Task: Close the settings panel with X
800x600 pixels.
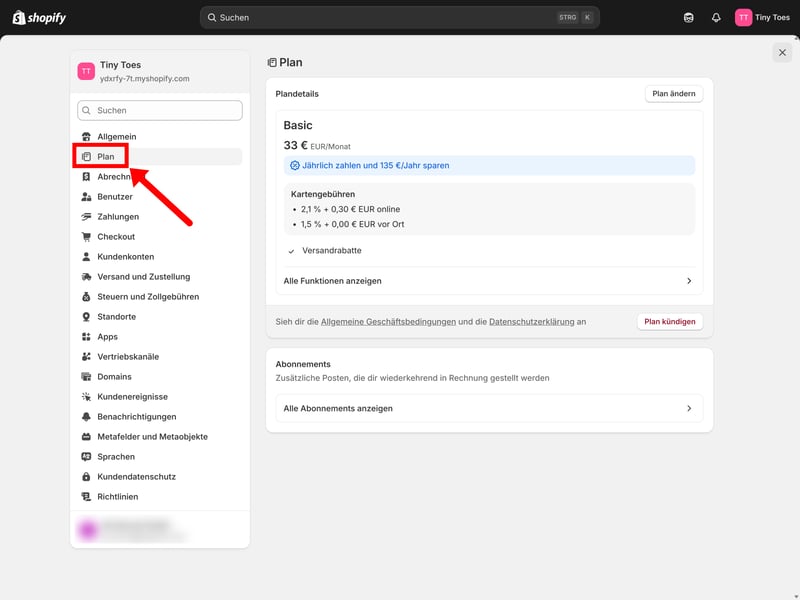Action: pos(782,53)
